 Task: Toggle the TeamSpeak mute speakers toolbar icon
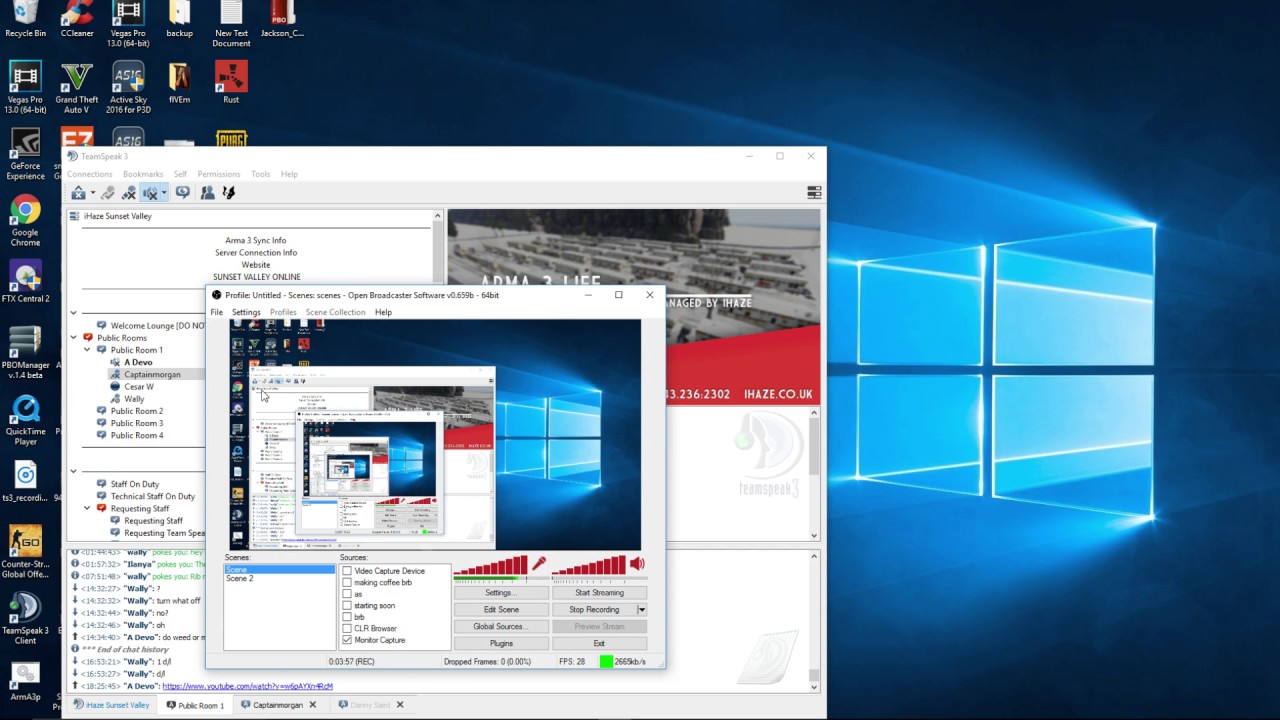[x=150, y=193]
